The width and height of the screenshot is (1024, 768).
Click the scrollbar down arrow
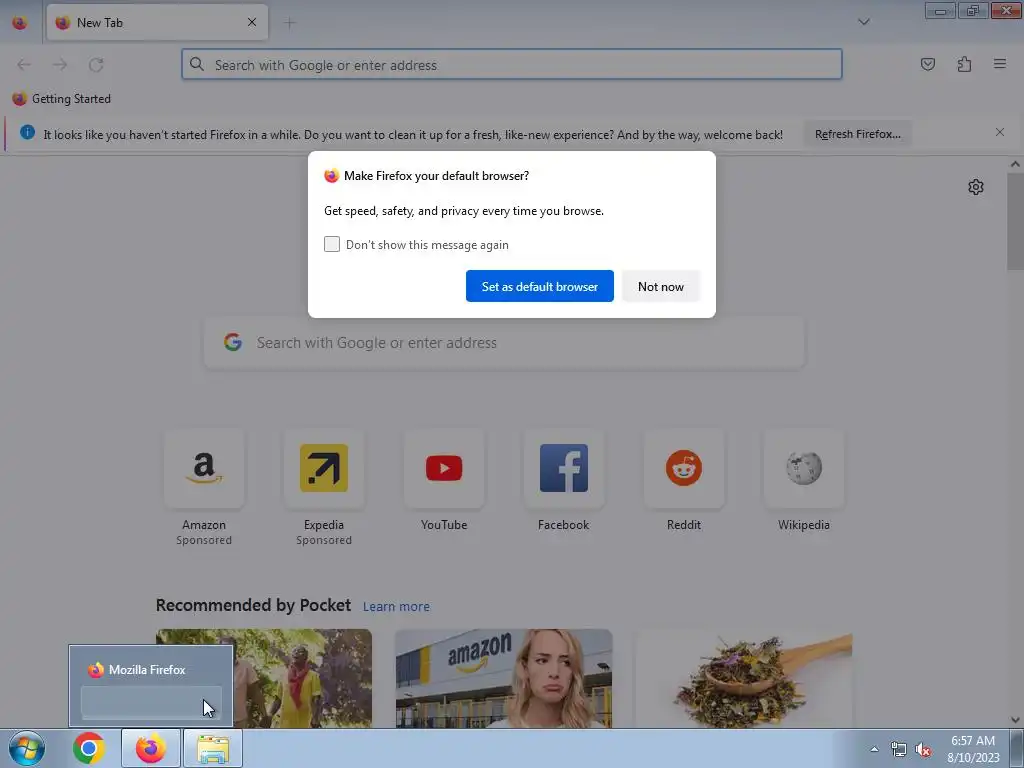(x=1015, y=720)
